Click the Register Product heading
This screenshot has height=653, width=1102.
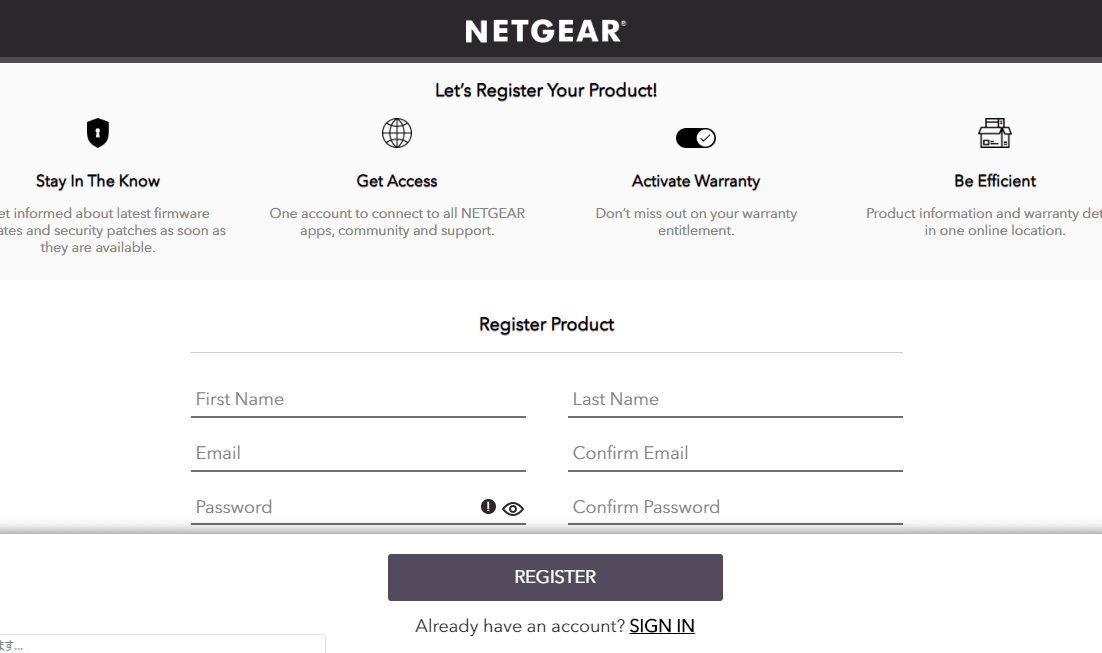[546, 324]
